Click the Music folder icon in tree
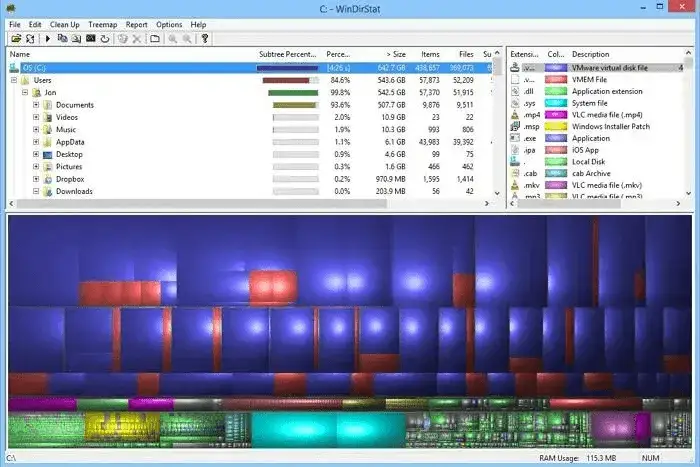Viewport: 700px width, 467px height. click(x=47, y=129)
